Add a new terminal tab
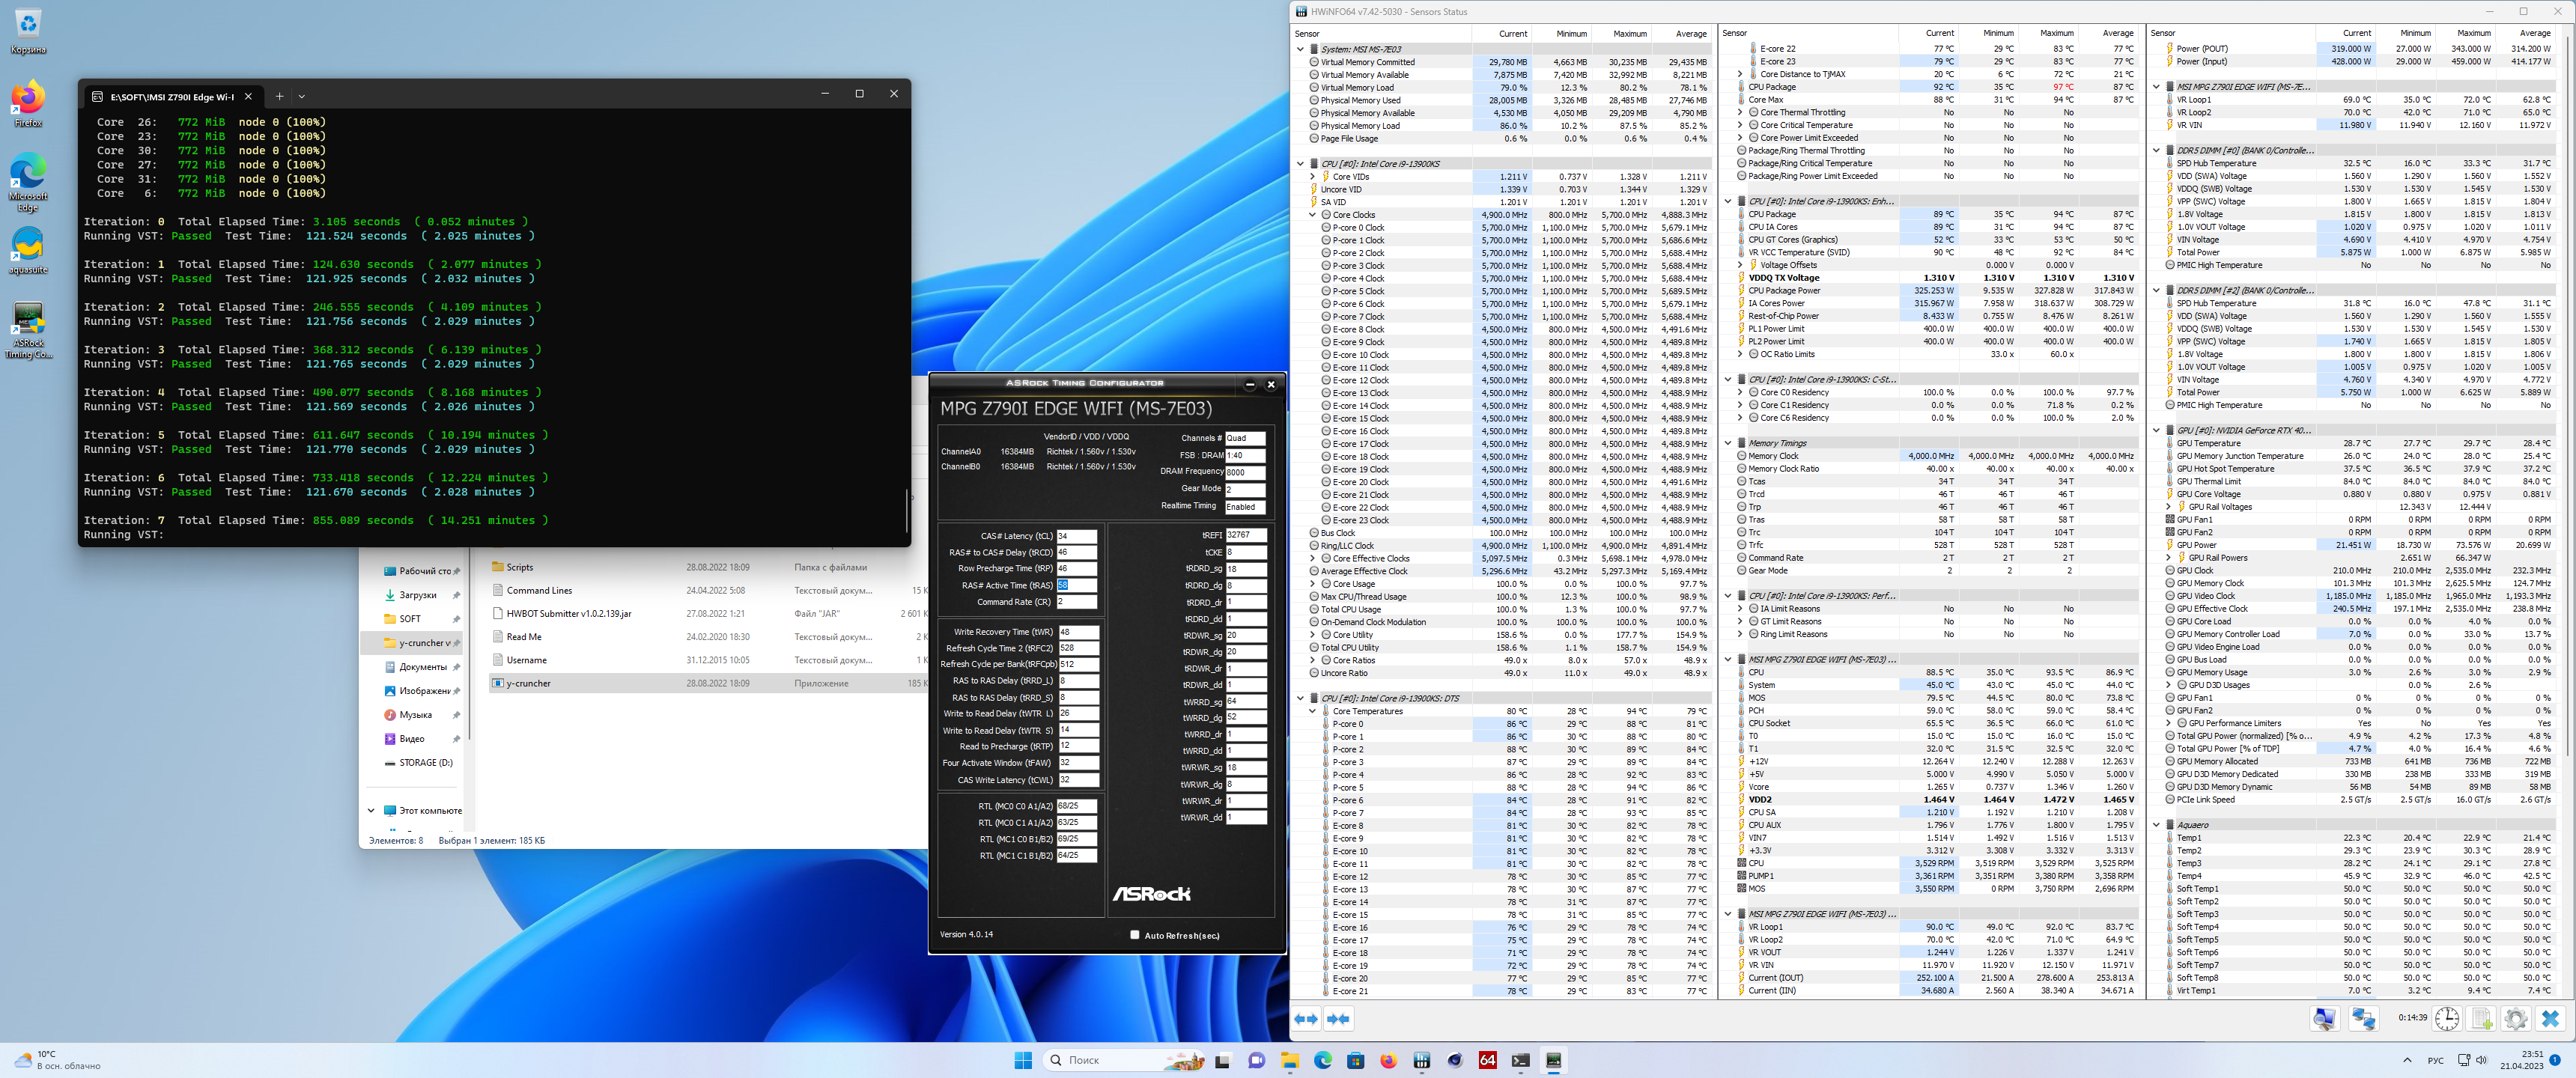This screenshot has height=1078, width=2576. click(x=279, y=96)
